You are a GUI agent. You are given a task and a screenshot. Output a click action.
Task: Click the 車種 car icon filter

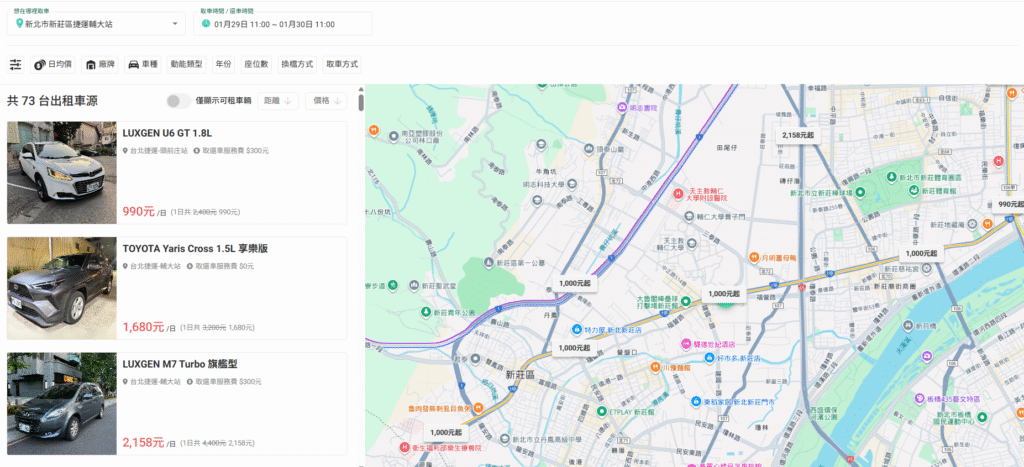pyautogui.click(x=132, y=64)
